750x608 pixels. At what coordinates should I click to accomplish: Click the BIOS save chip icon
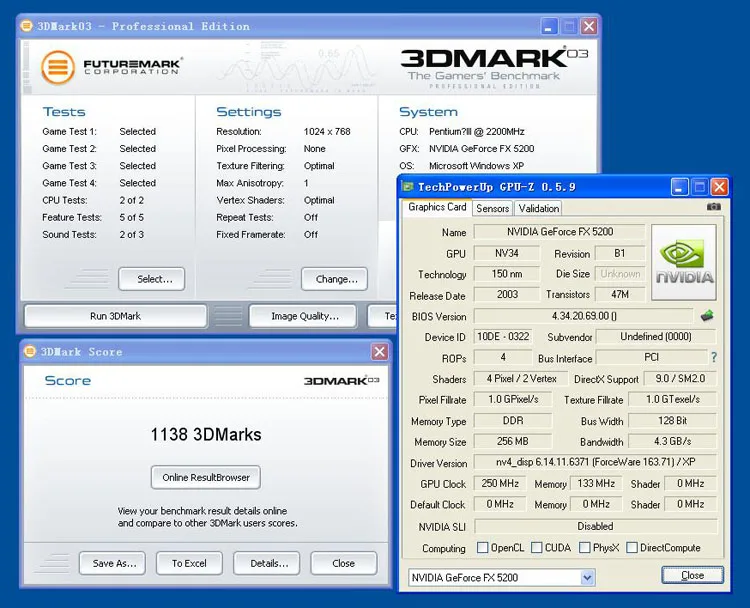click(x=707, y=316)
